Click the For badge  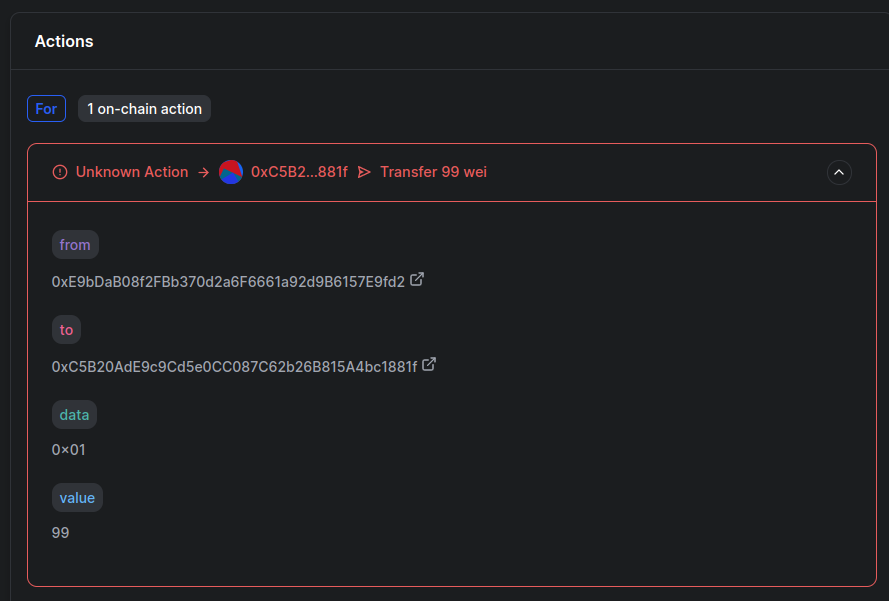(x=46, y=108)
